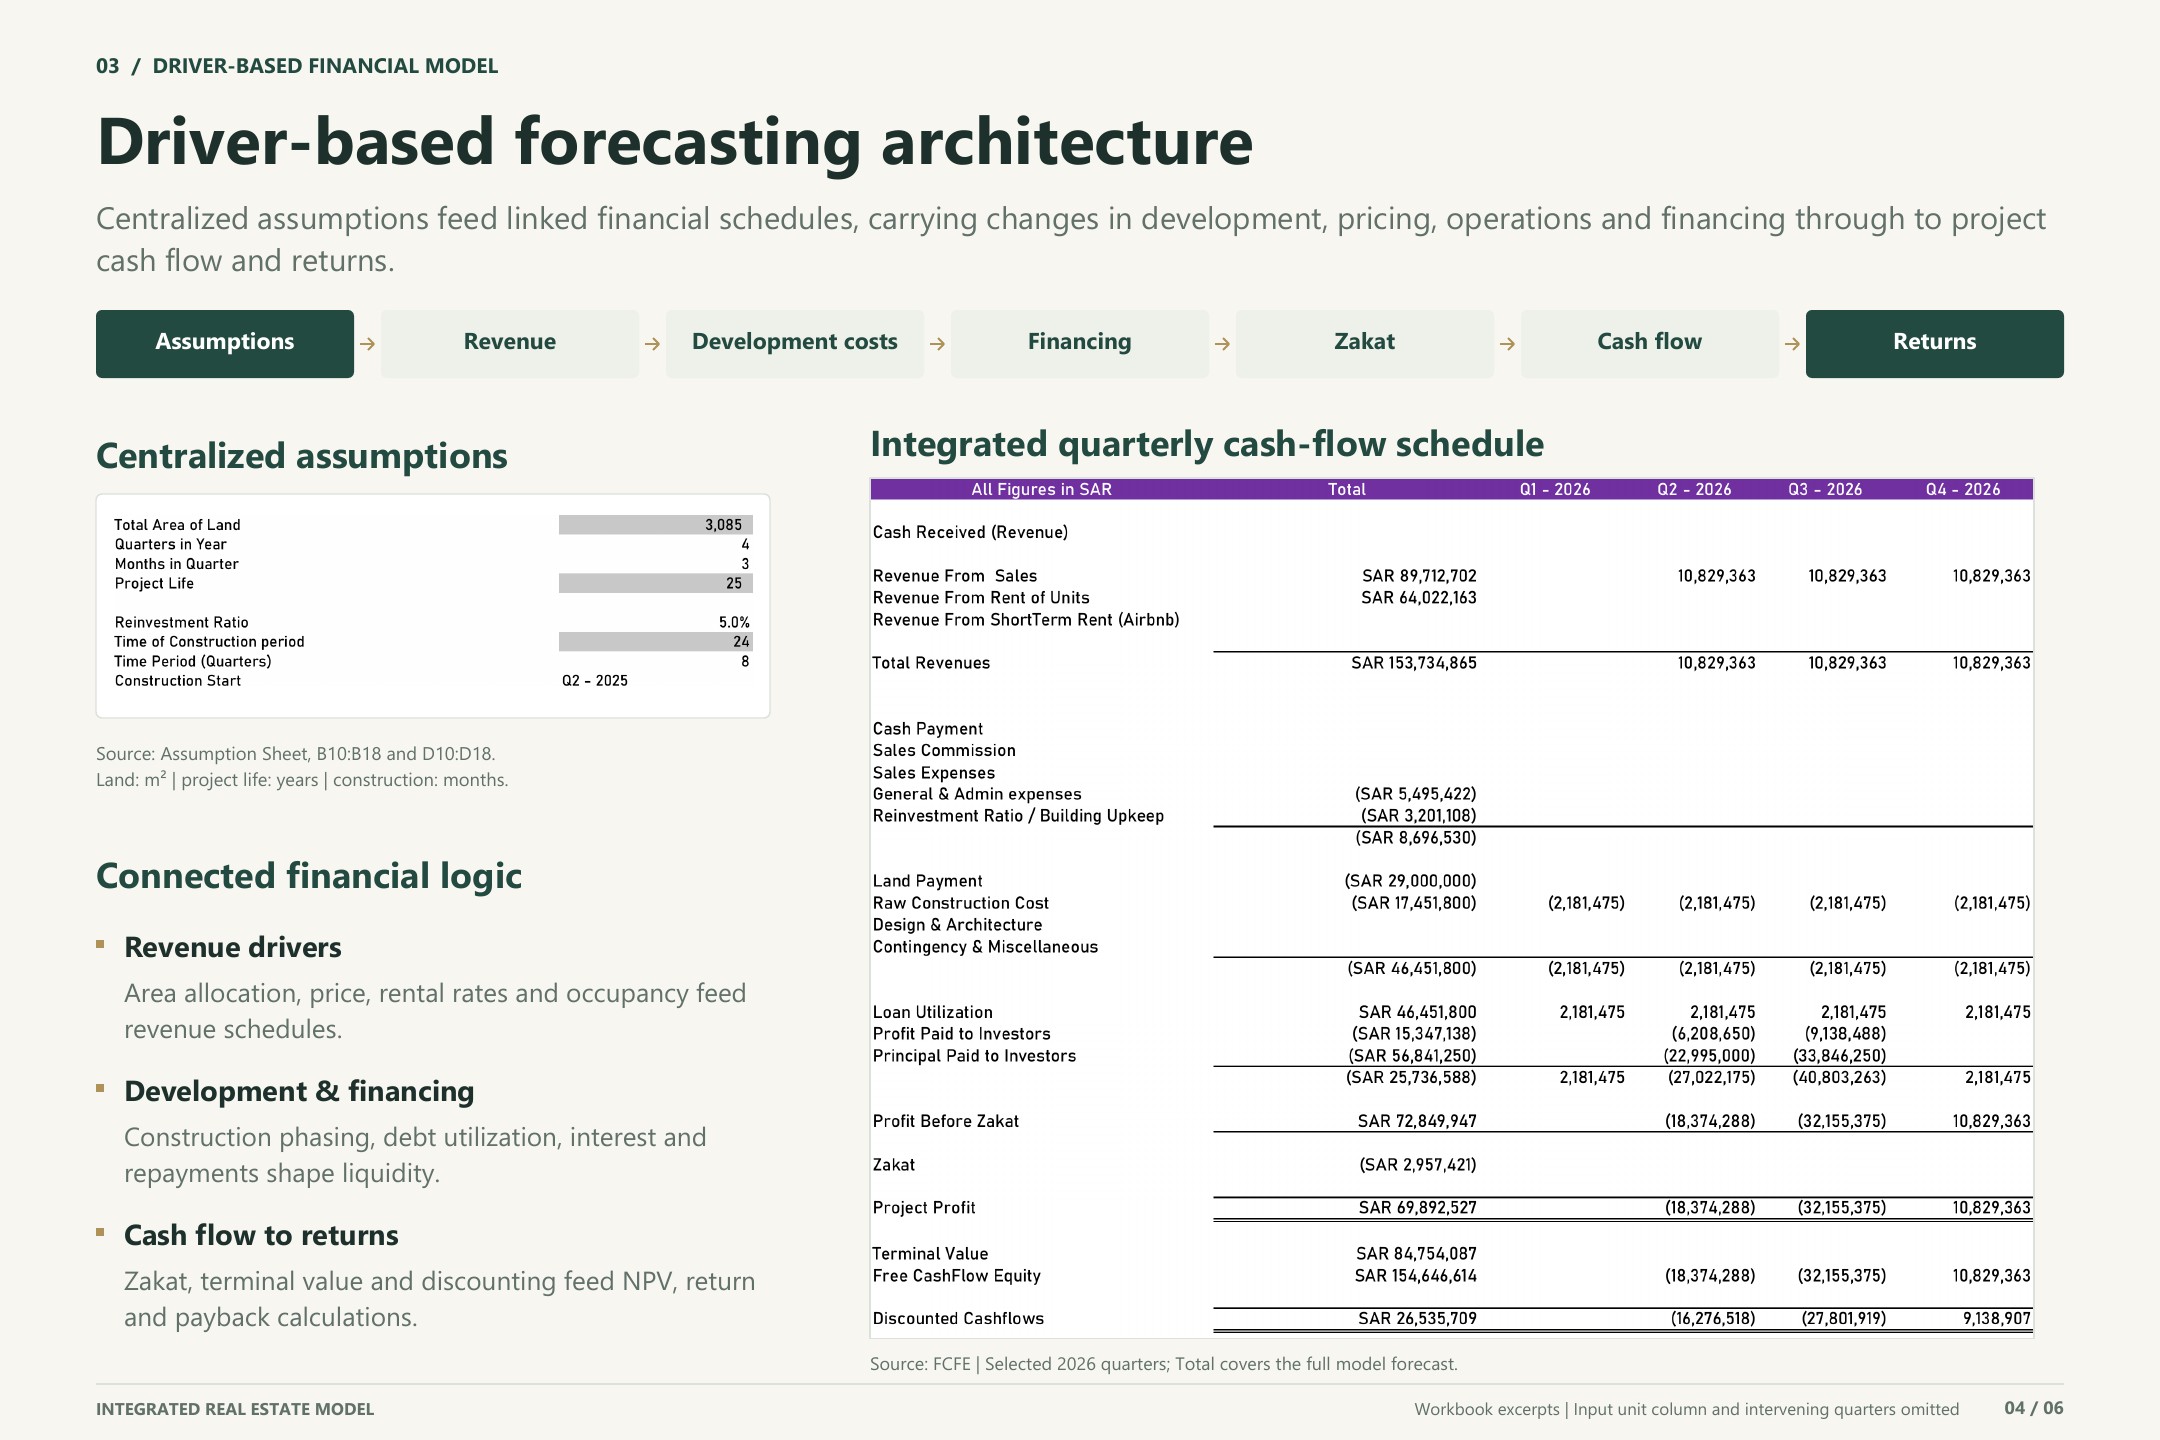Image resolution: width=2160 pixels, height=1440 pixels.
Task: Click Terminal Value SAR 84,754,087
Action: pyautogui.click(x=1416, y=1254)
